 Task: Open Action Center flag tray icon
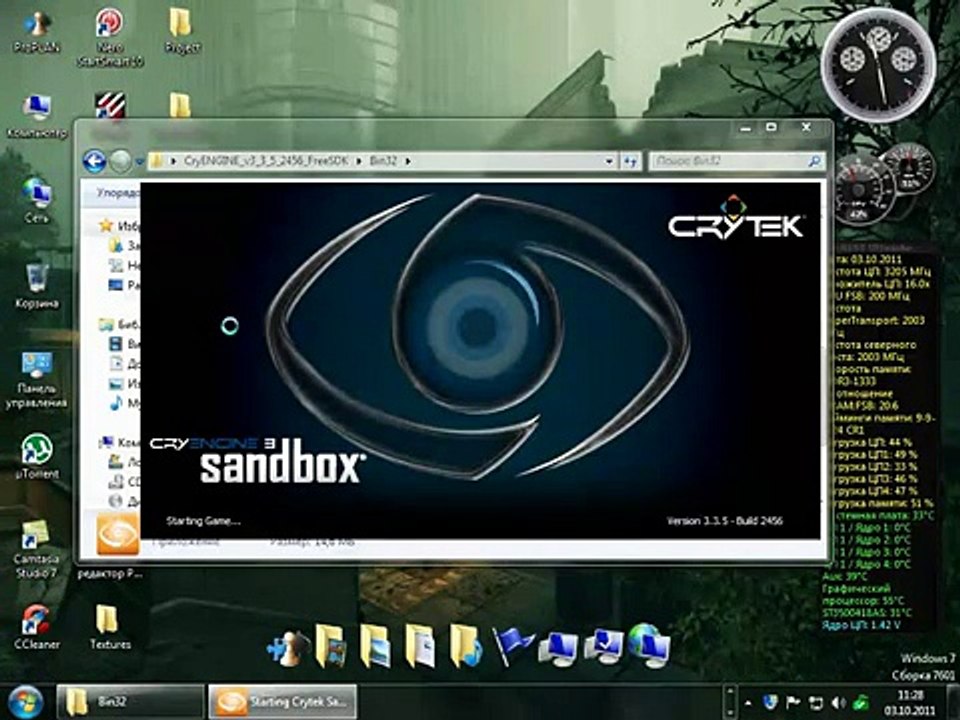793,702
